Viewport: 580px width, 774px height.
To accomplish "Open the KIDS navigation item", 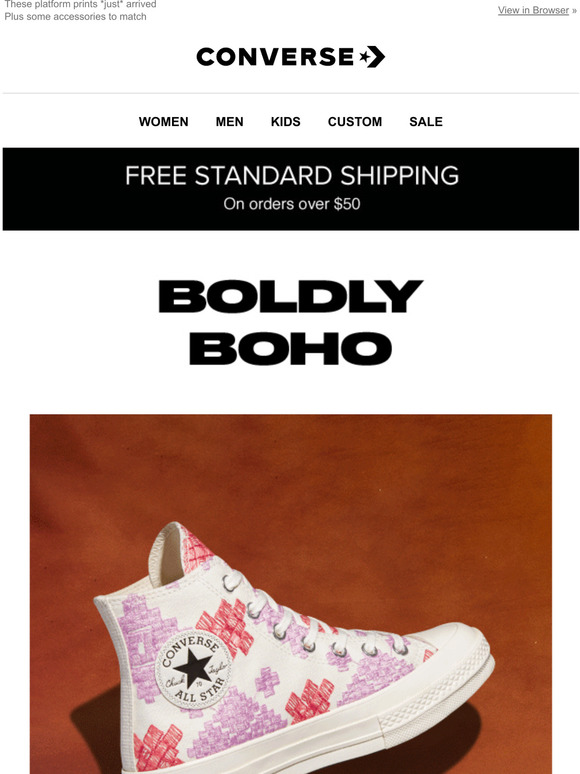I will point(286,121).
